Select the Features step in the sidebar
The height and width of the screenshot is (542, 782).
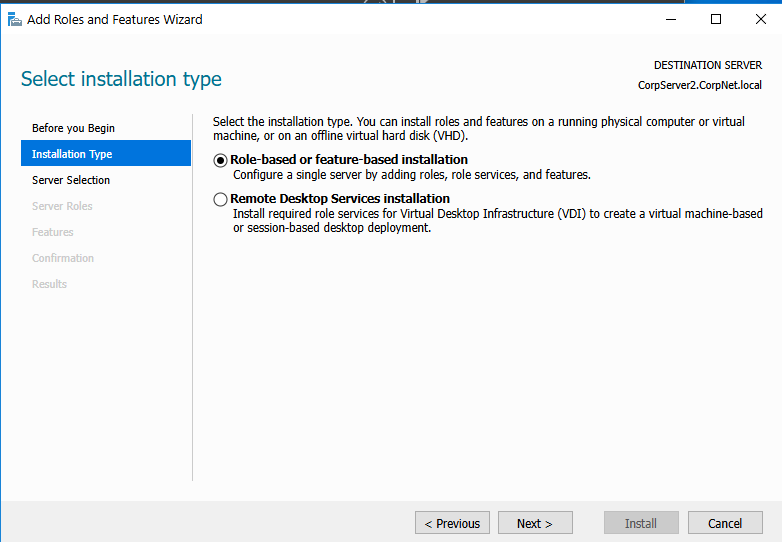(x=53, y=232)
